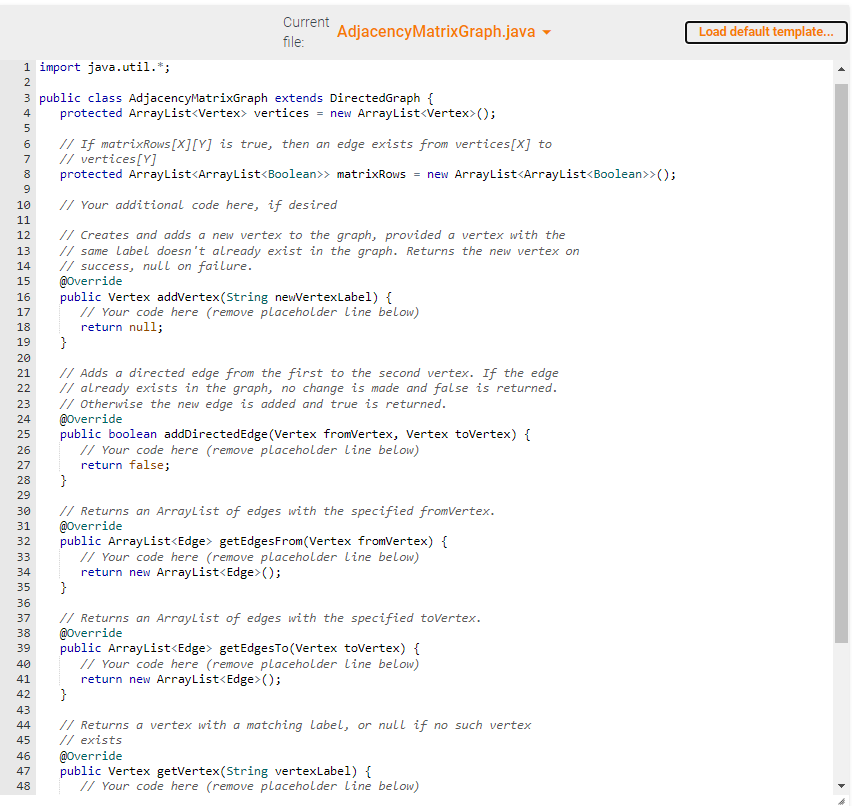
Task: Click the @Override annotation on line 38
Action: tap(91, 634)
